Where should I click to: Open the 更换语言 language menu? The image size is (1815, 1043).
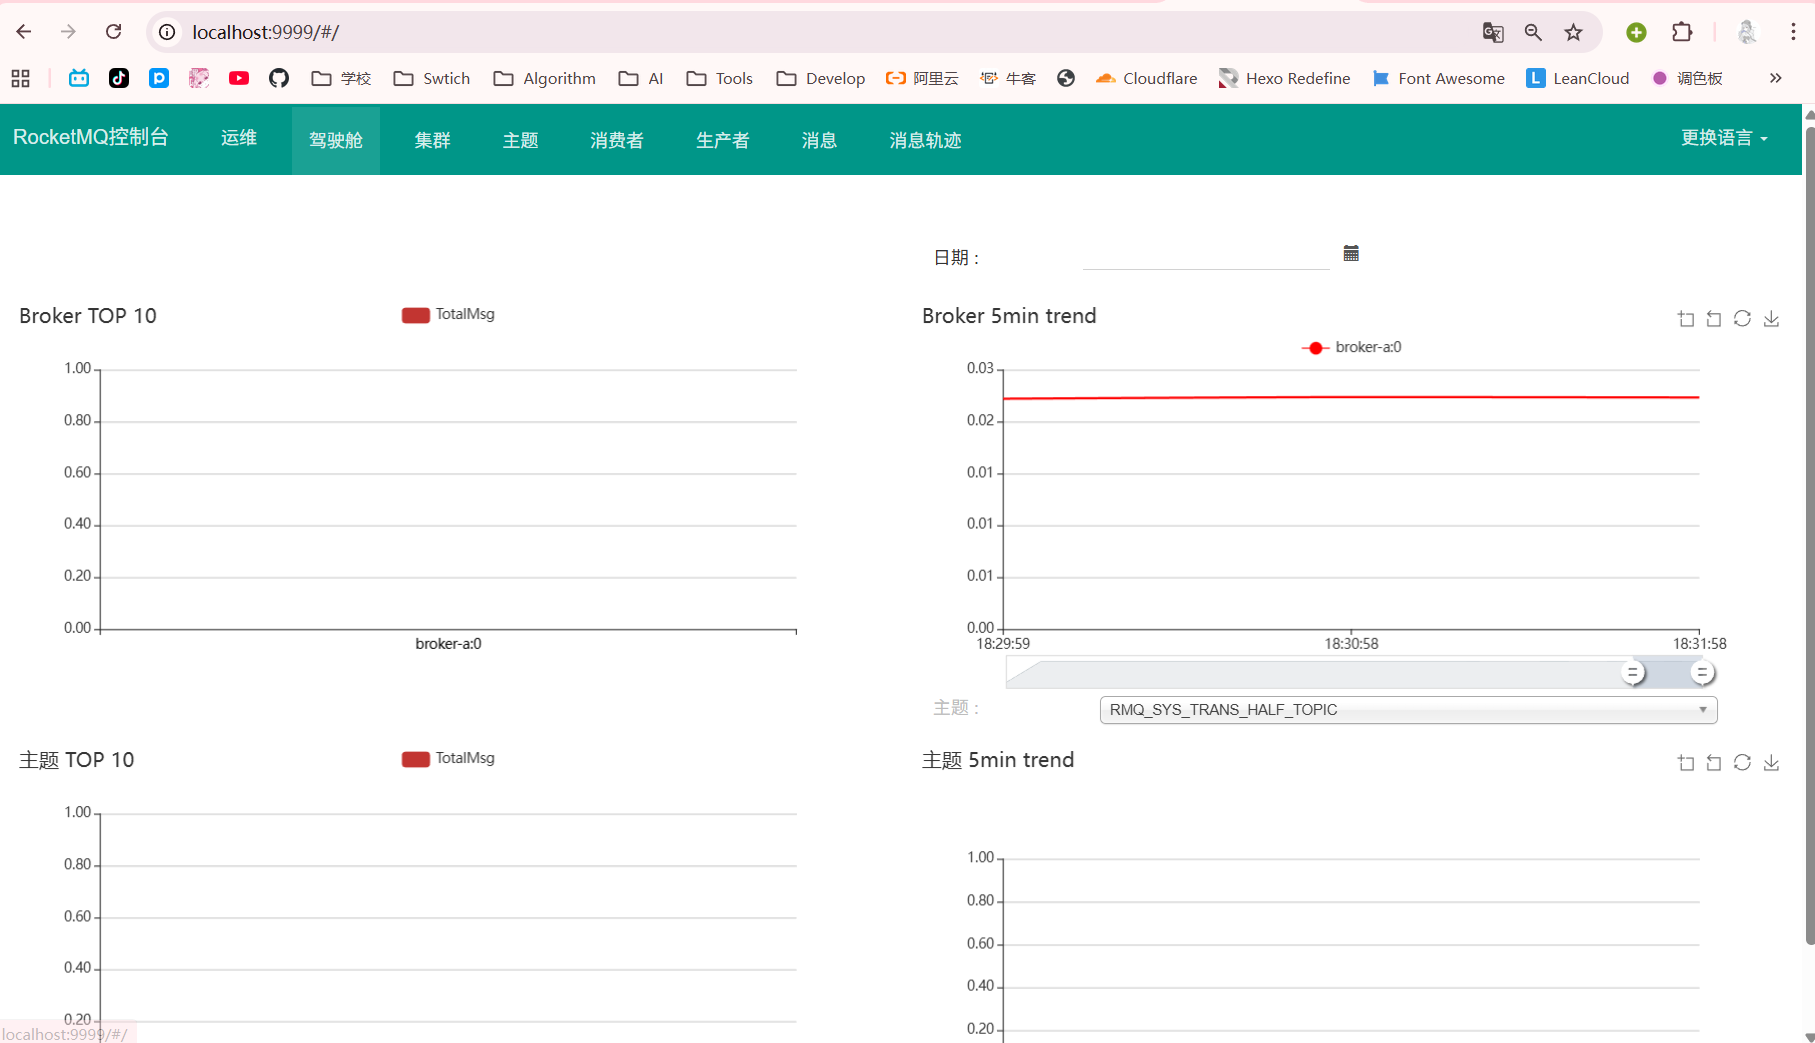pyautogui.click(x=1723, y=138)
